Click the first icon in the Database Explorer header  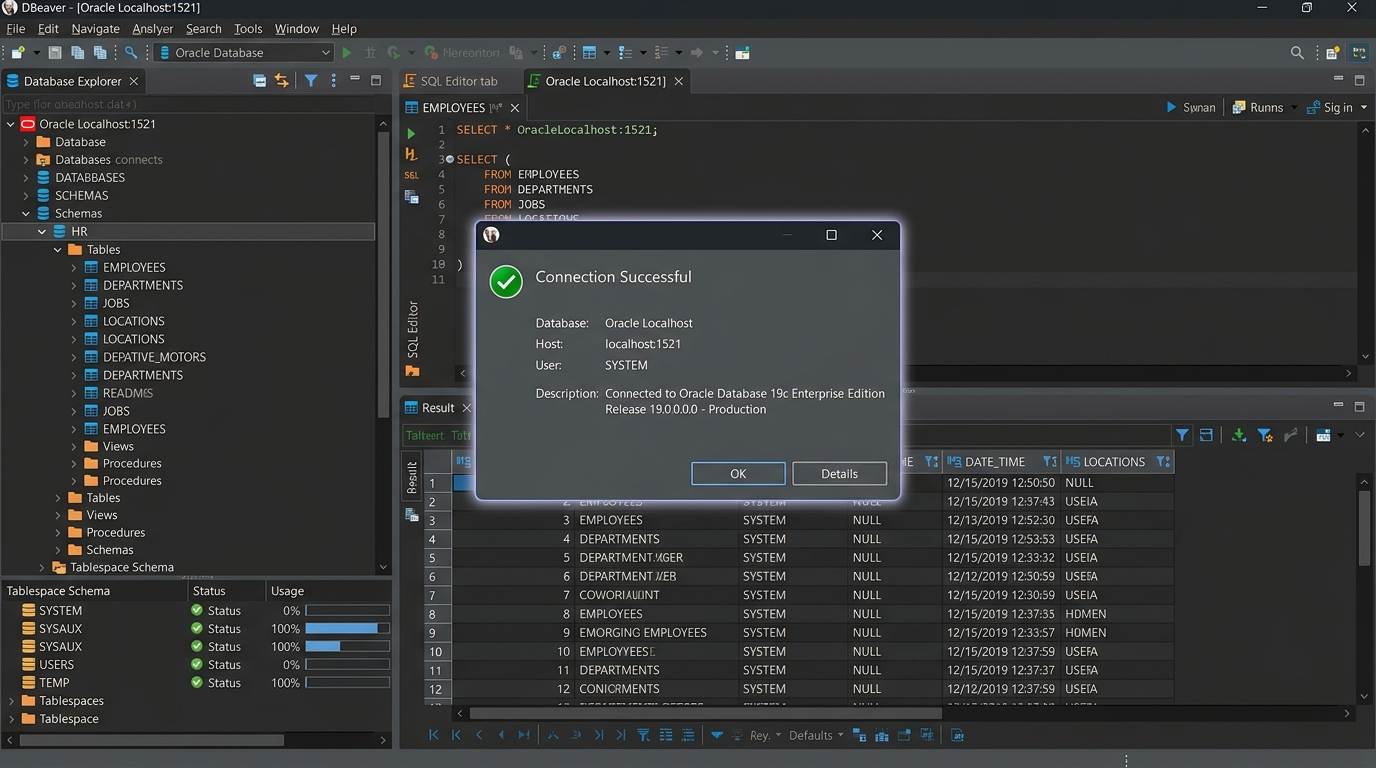point(260,81)
